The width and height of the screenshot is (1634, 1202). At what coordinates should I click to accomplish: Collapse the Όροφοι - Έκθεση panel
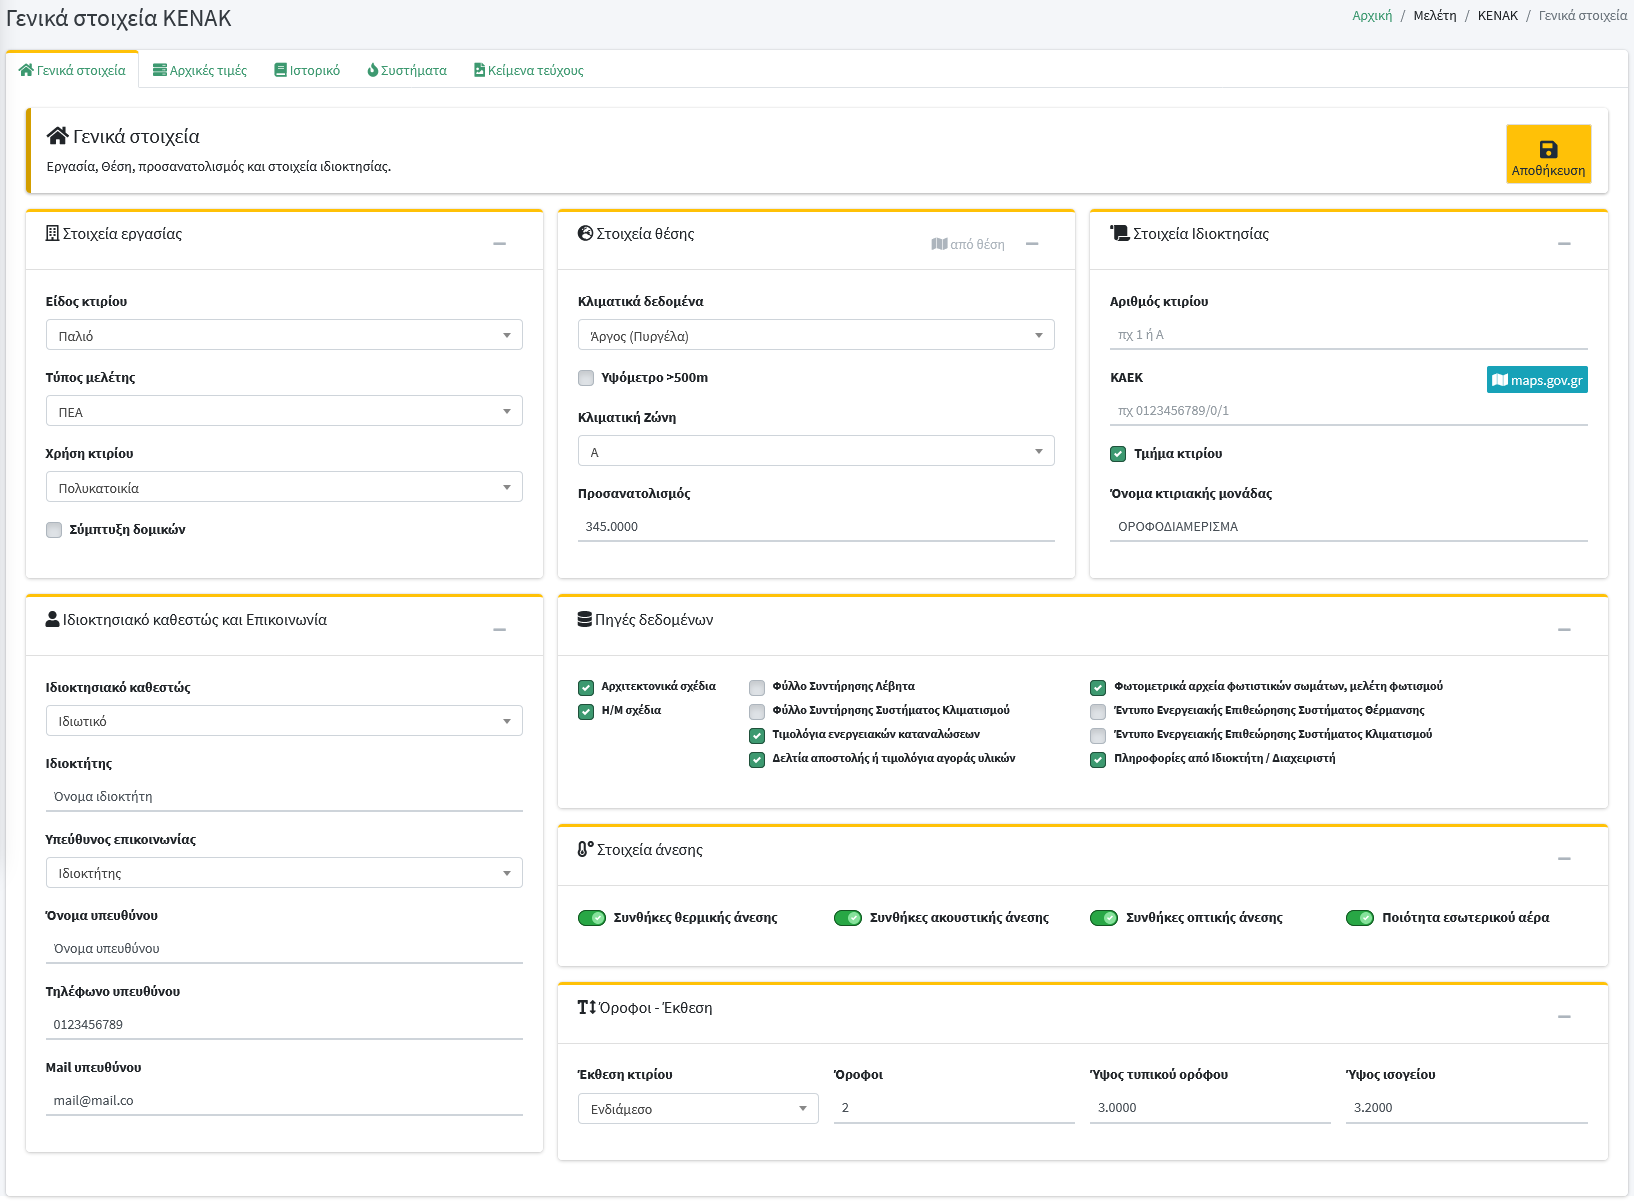click(1564, 1017)
